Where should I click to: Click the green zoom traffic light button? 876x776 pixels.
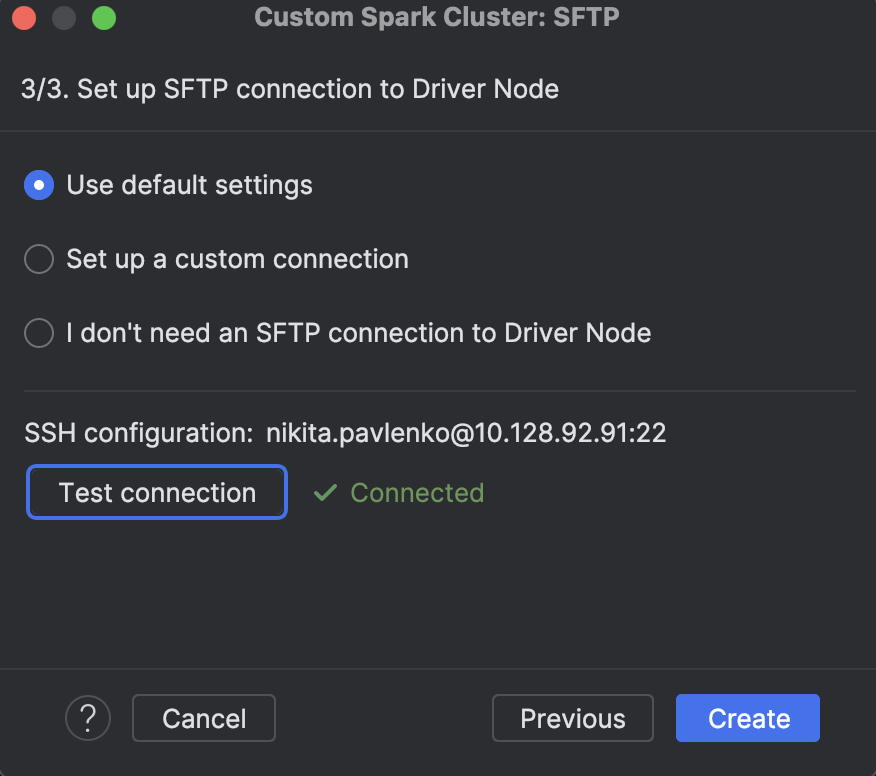pyautogui.click(x=102, y=17)
